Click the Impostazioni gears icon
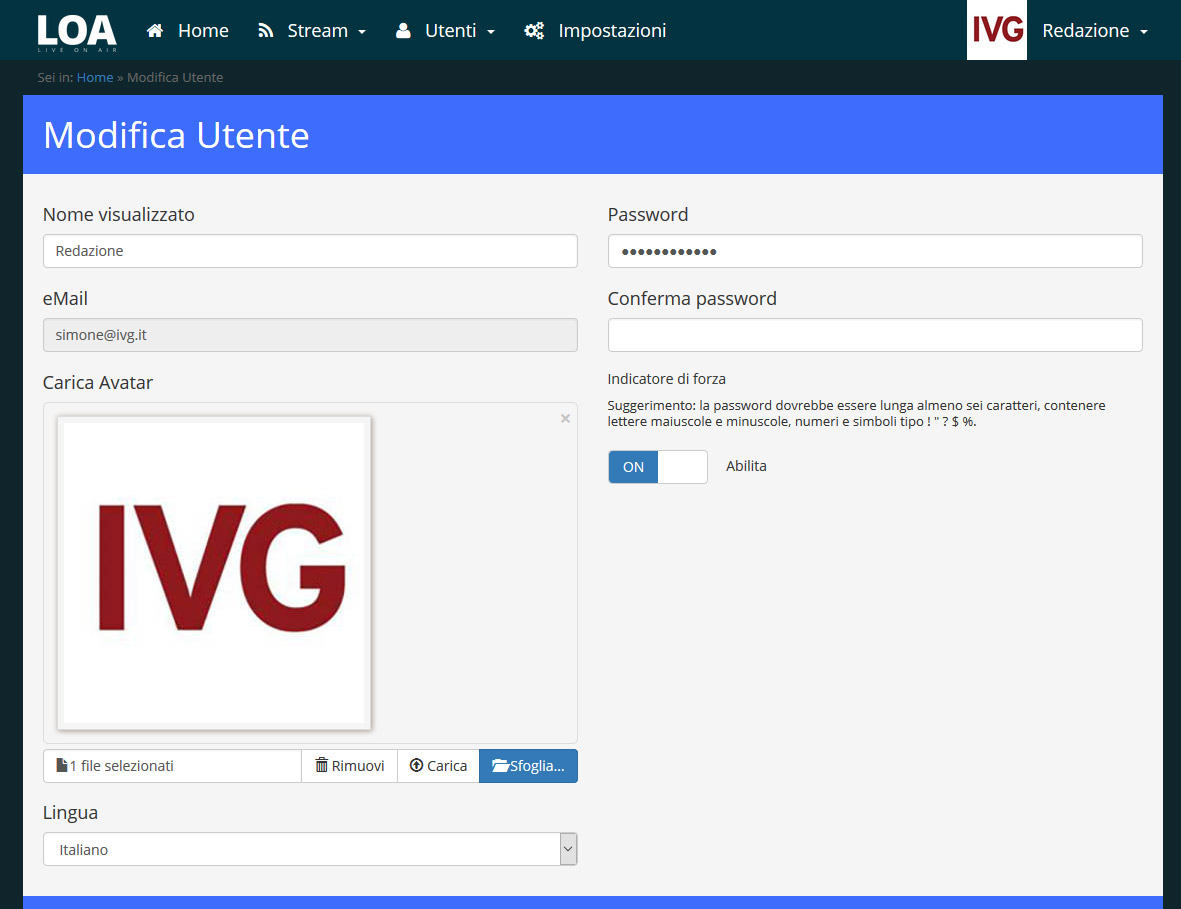The width and height of the screenshot is (1181, 909). [x=534, y=31]
